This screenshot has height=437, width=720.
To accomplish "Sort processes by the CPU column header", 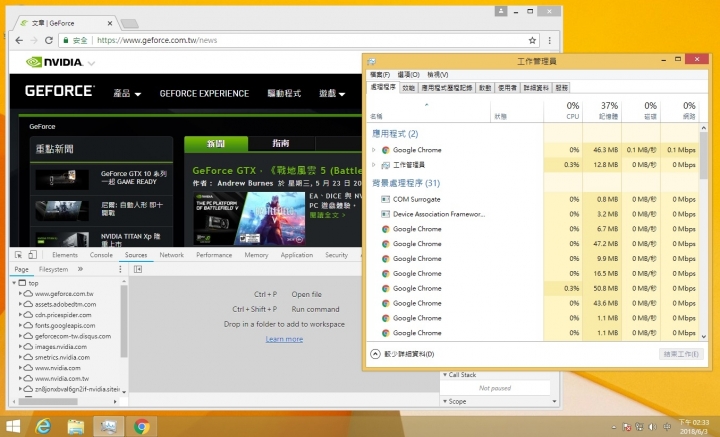I will click(x=563, y=111).
